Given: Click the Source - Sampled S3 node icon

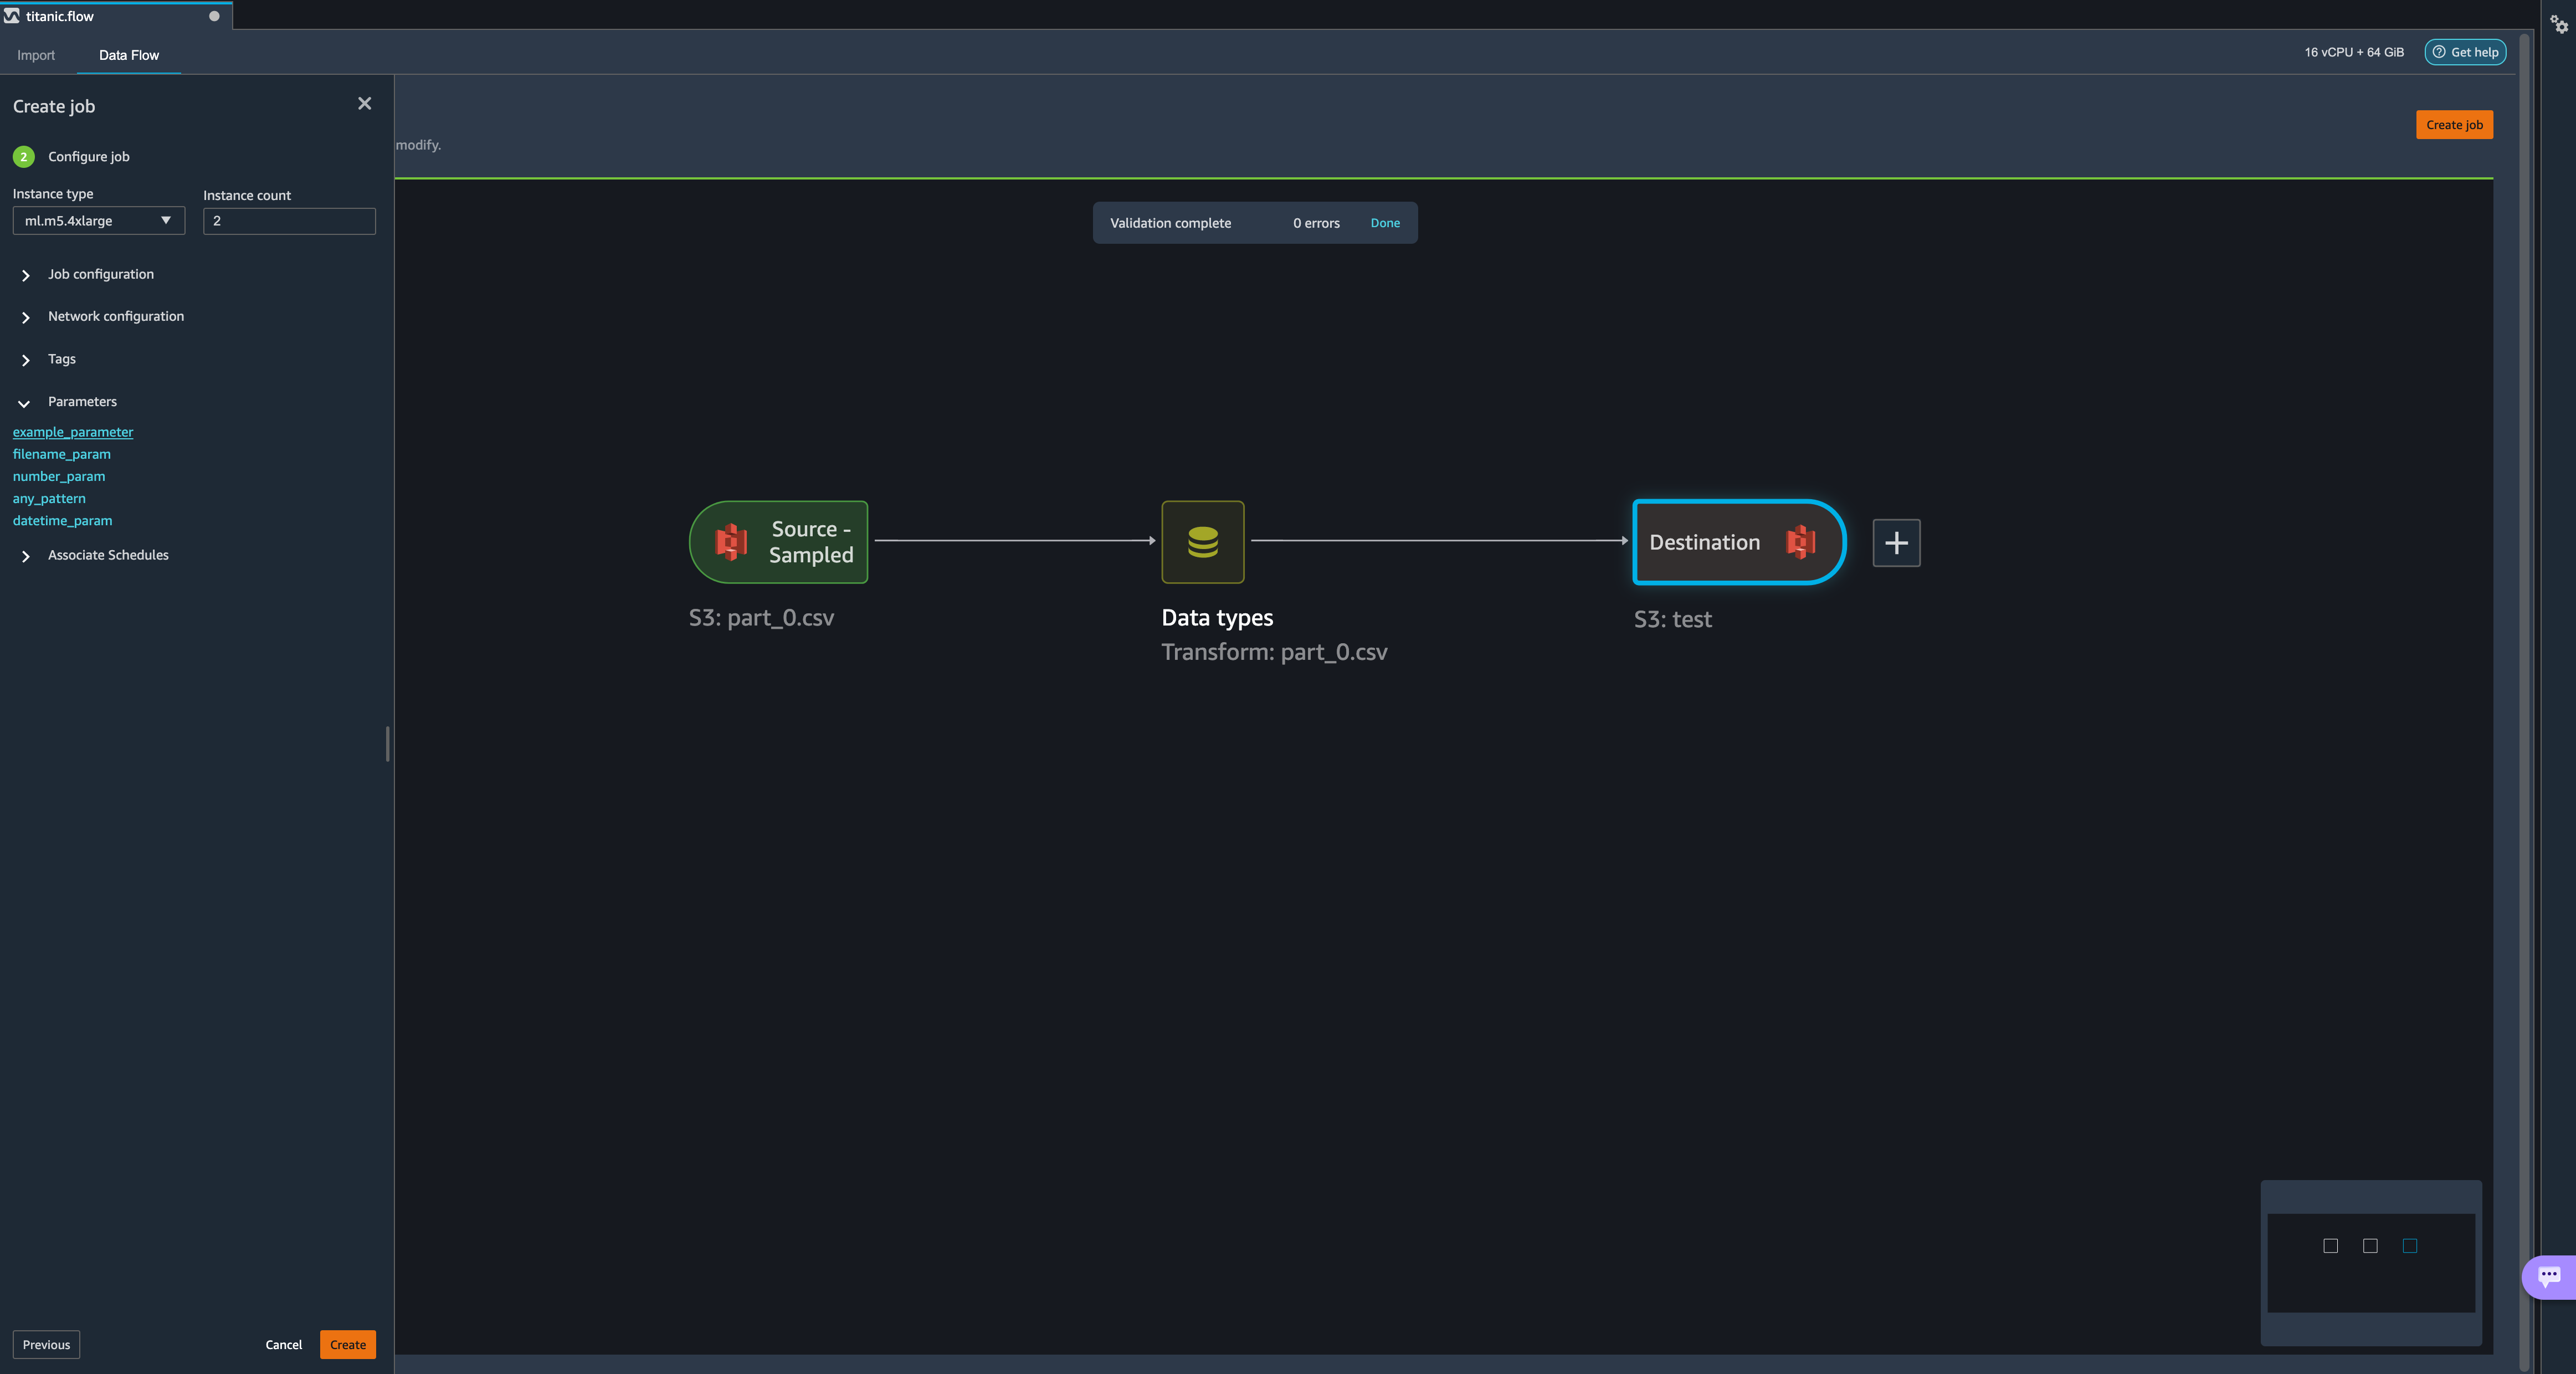Looking at the screenshot, I should click(731, 542).
